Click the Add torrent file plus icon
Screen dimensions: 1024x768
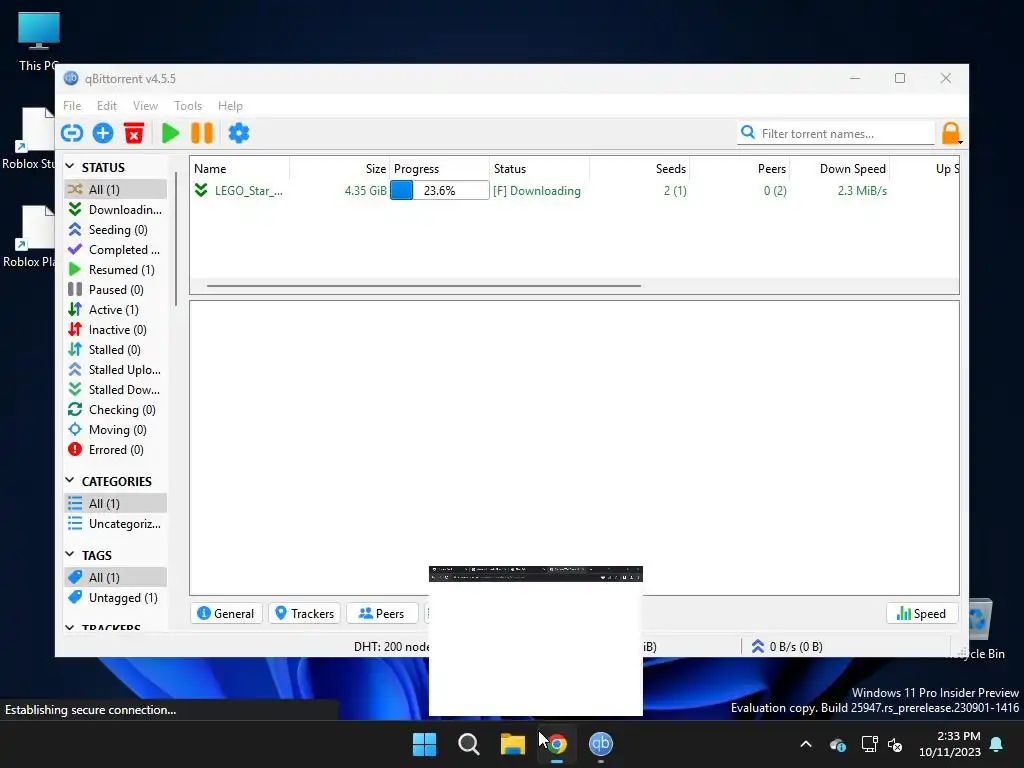tap(103, 133)
